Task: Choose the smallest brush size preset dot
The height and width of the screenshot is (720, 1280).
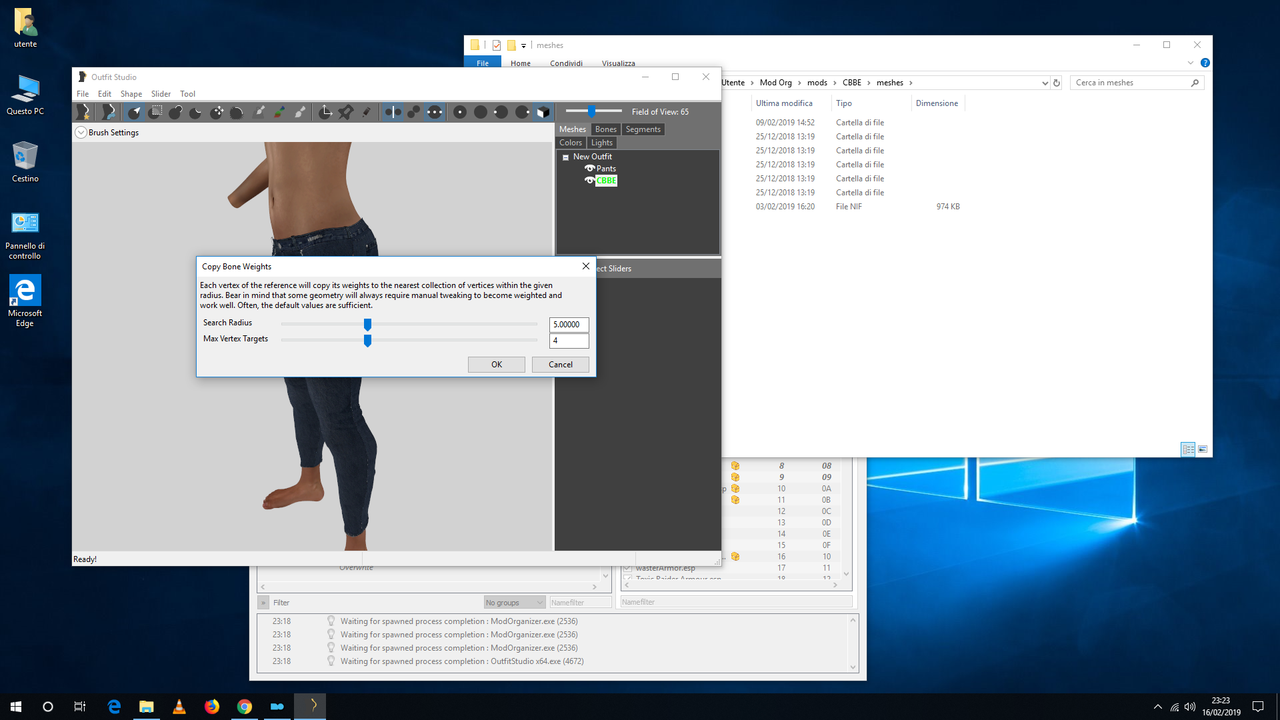Action: pos(460,112)
